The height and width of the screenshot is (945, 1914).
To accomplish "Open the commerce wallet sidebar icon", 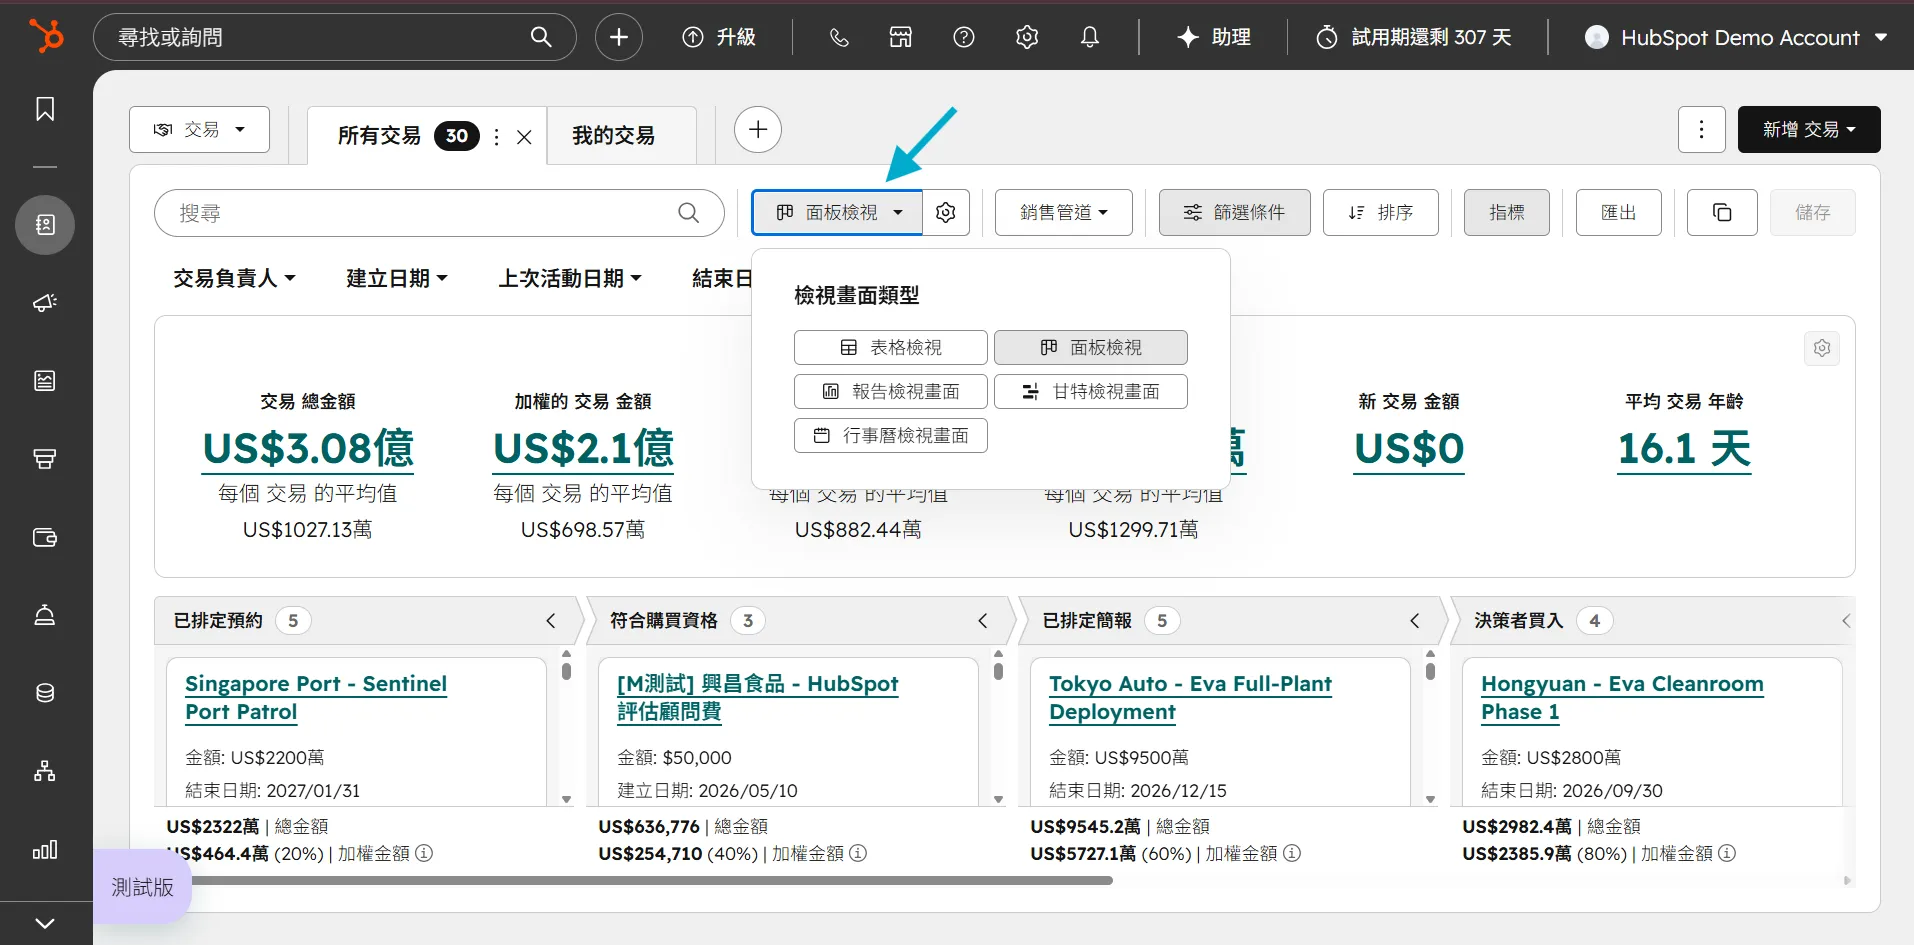I will pos(45,537).
